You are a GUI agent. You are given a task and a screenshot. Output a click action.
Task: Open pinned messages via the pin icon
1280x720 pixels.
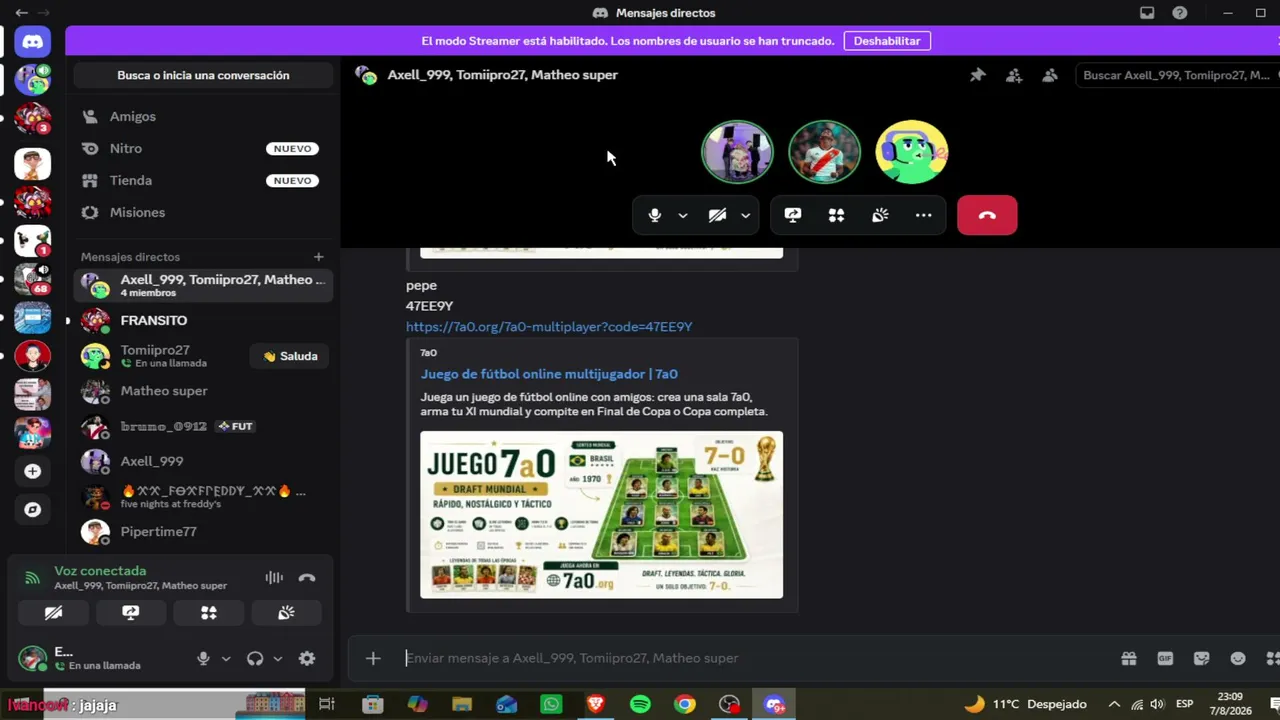[977, 75]
